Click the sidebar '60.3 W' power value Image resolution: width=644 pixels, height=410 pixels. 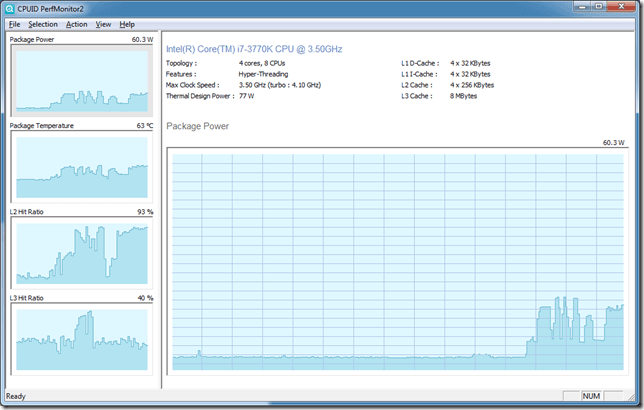(x=142, y=39)
